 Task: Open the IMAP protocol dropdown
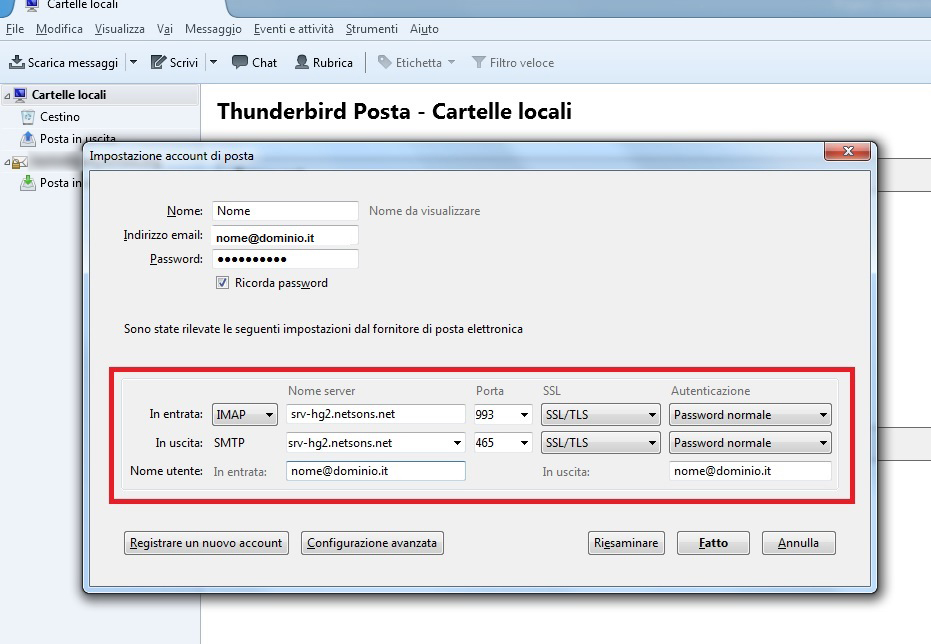click(x=244, y=415)
